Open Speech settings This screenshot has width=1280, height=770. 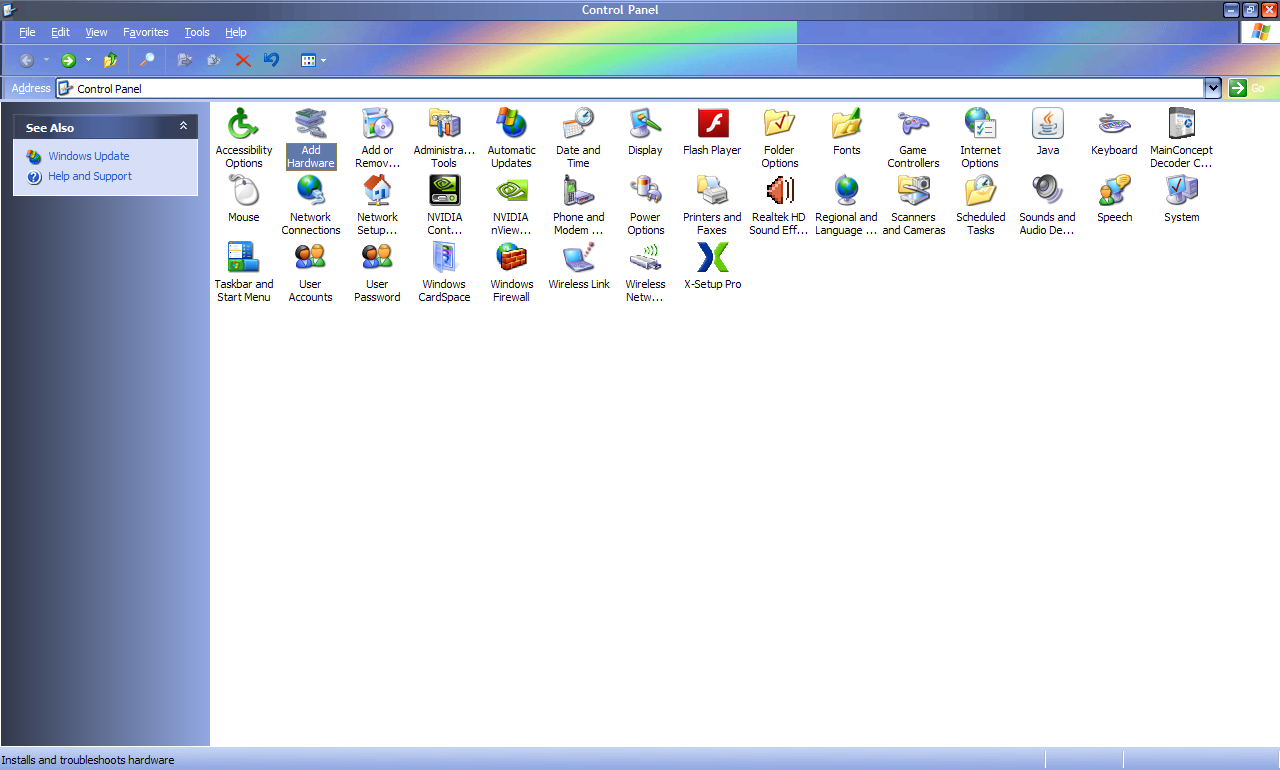[1114, 198]
